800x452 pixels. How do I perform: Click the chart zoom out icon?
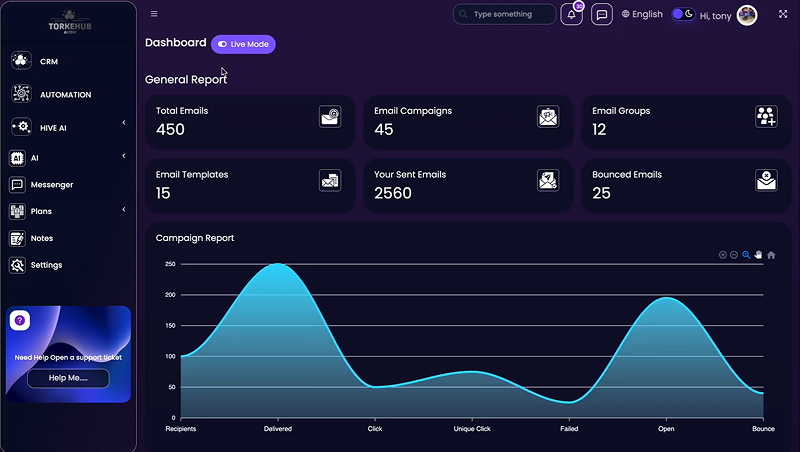(734, 255)
